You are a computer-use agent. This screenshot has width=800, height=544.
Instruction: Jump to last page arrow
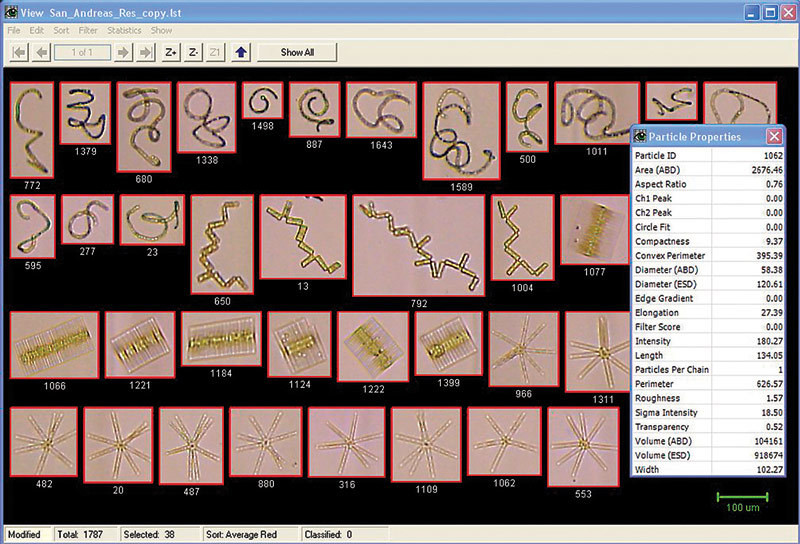[147, 52]
